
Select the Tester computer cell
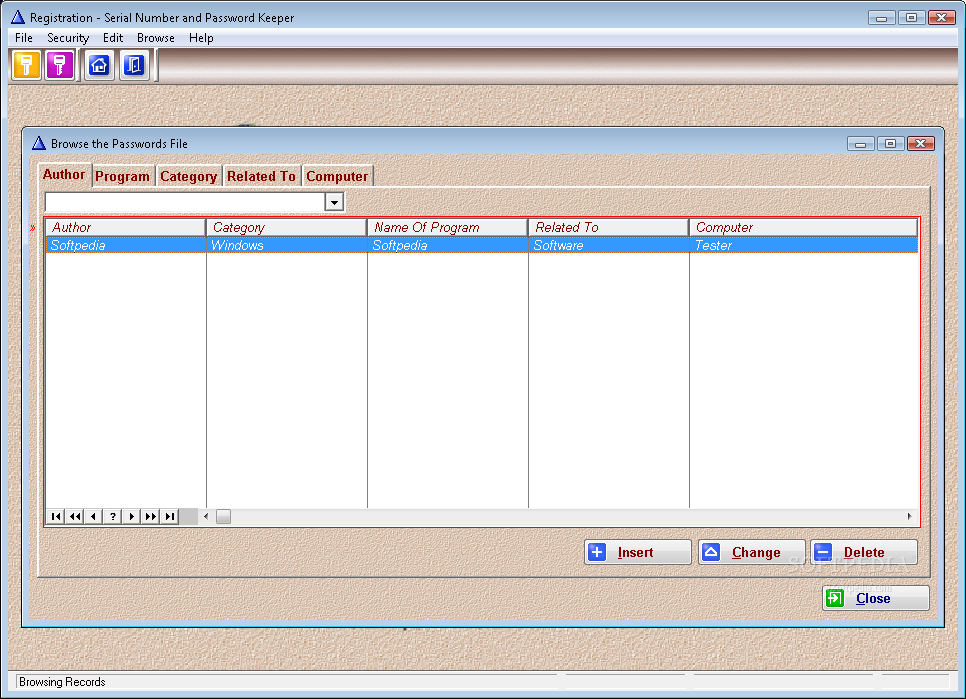point(803,245)
